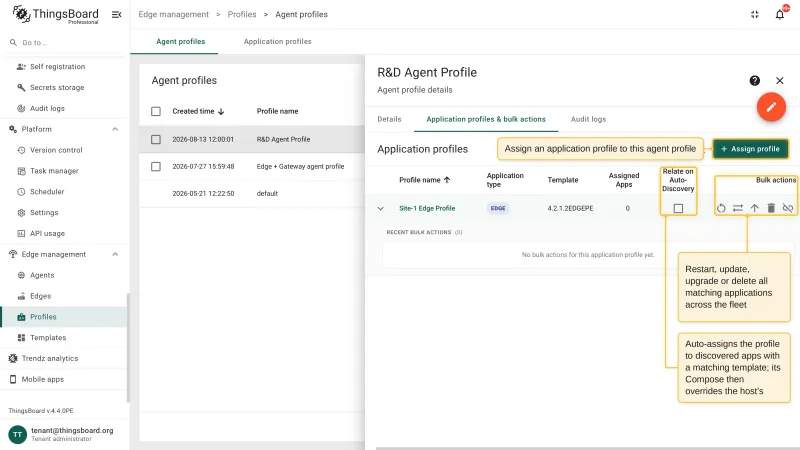
Task: Select Application profiles & bulk actions tab
Action: coord(486,119)
